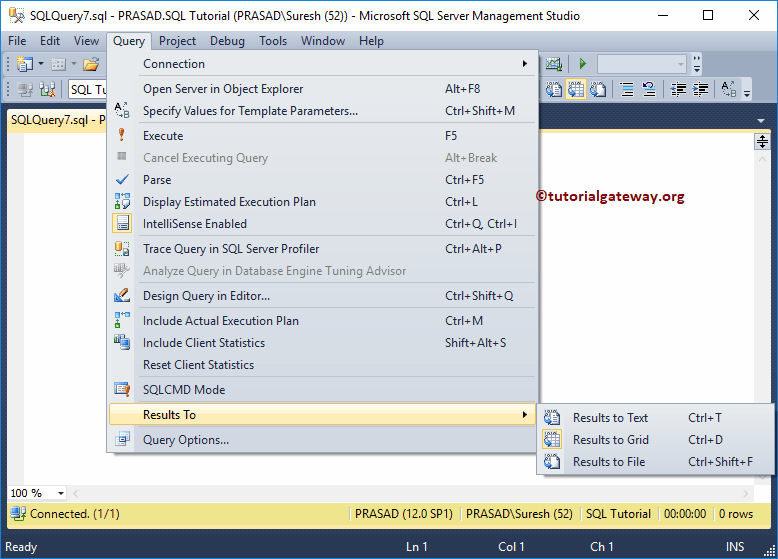The height and width of the screenshot is (559, 778).
Task: Click the Connected. (1/1) status text
Action: [74, 514]
